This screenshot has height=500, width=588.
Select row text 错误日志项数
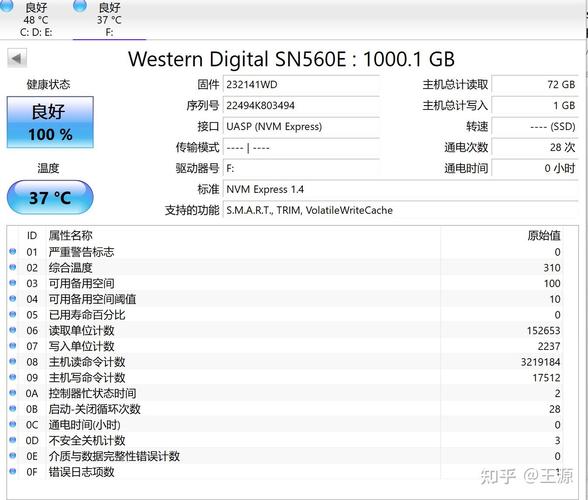tap(81, 472)
